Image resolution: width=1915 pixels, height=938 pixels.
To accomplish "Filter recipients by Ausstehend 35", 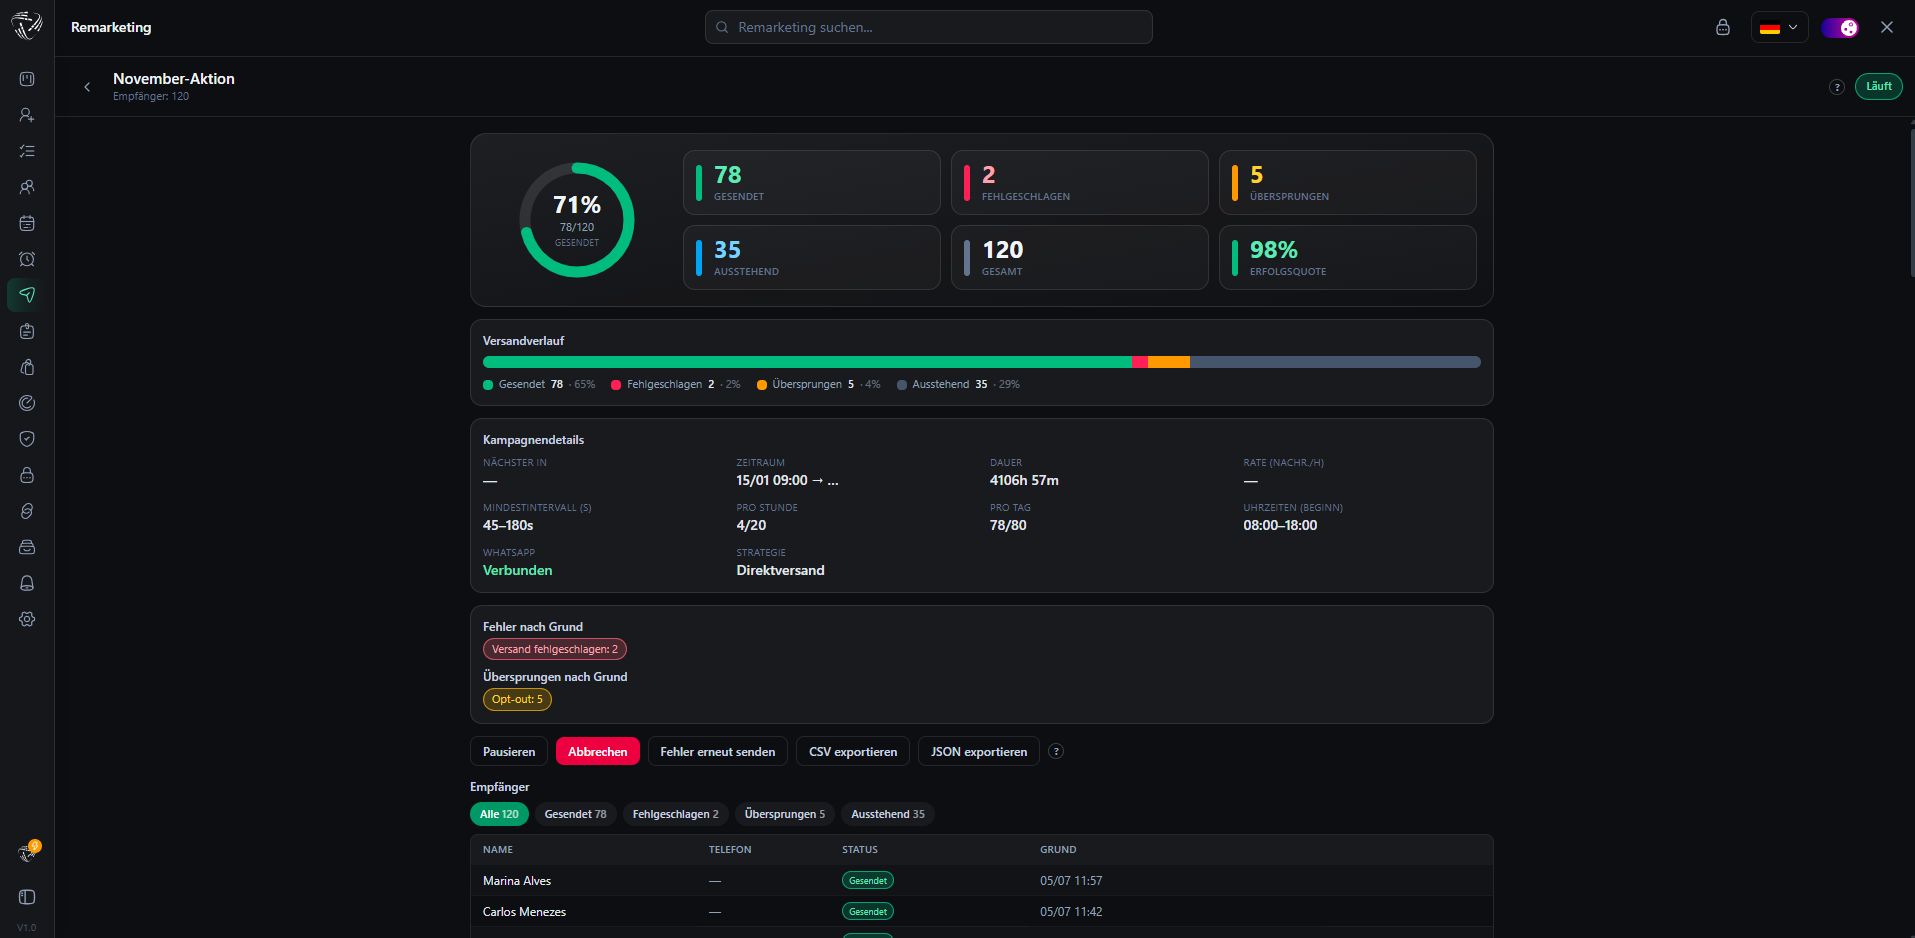I will click(888, 814).
